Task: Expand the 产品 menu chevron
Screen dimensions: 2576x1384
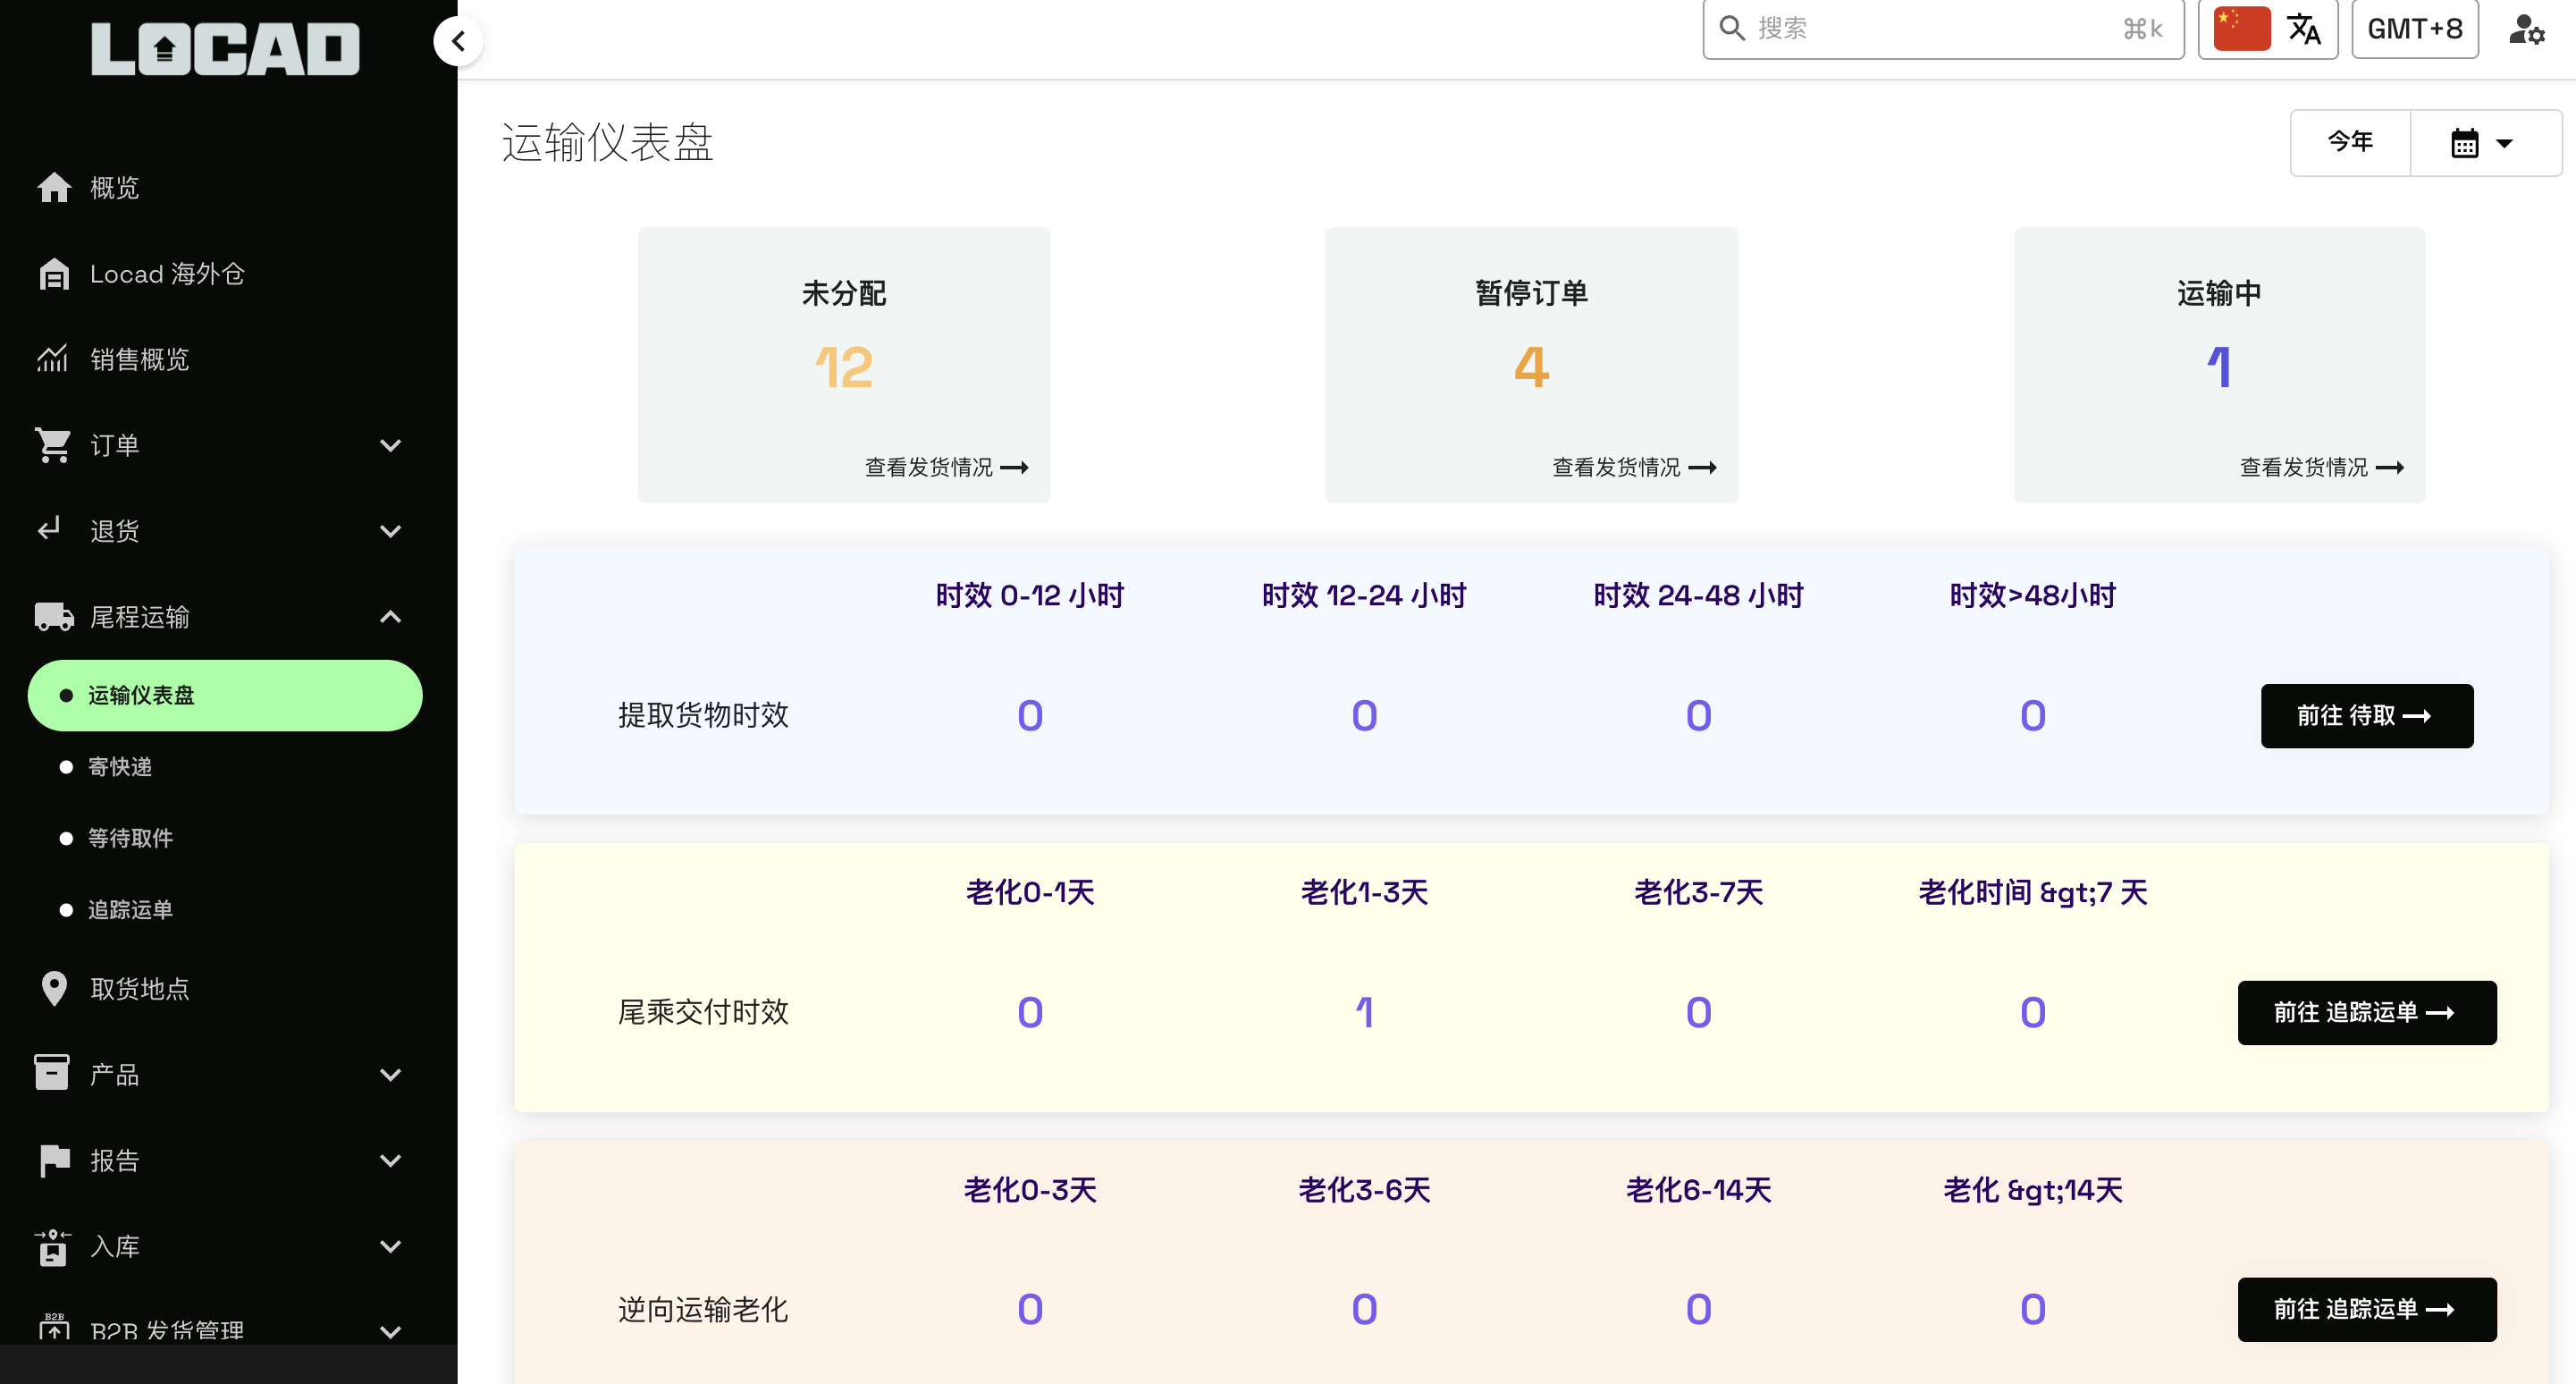Action: click(391, 1075)
